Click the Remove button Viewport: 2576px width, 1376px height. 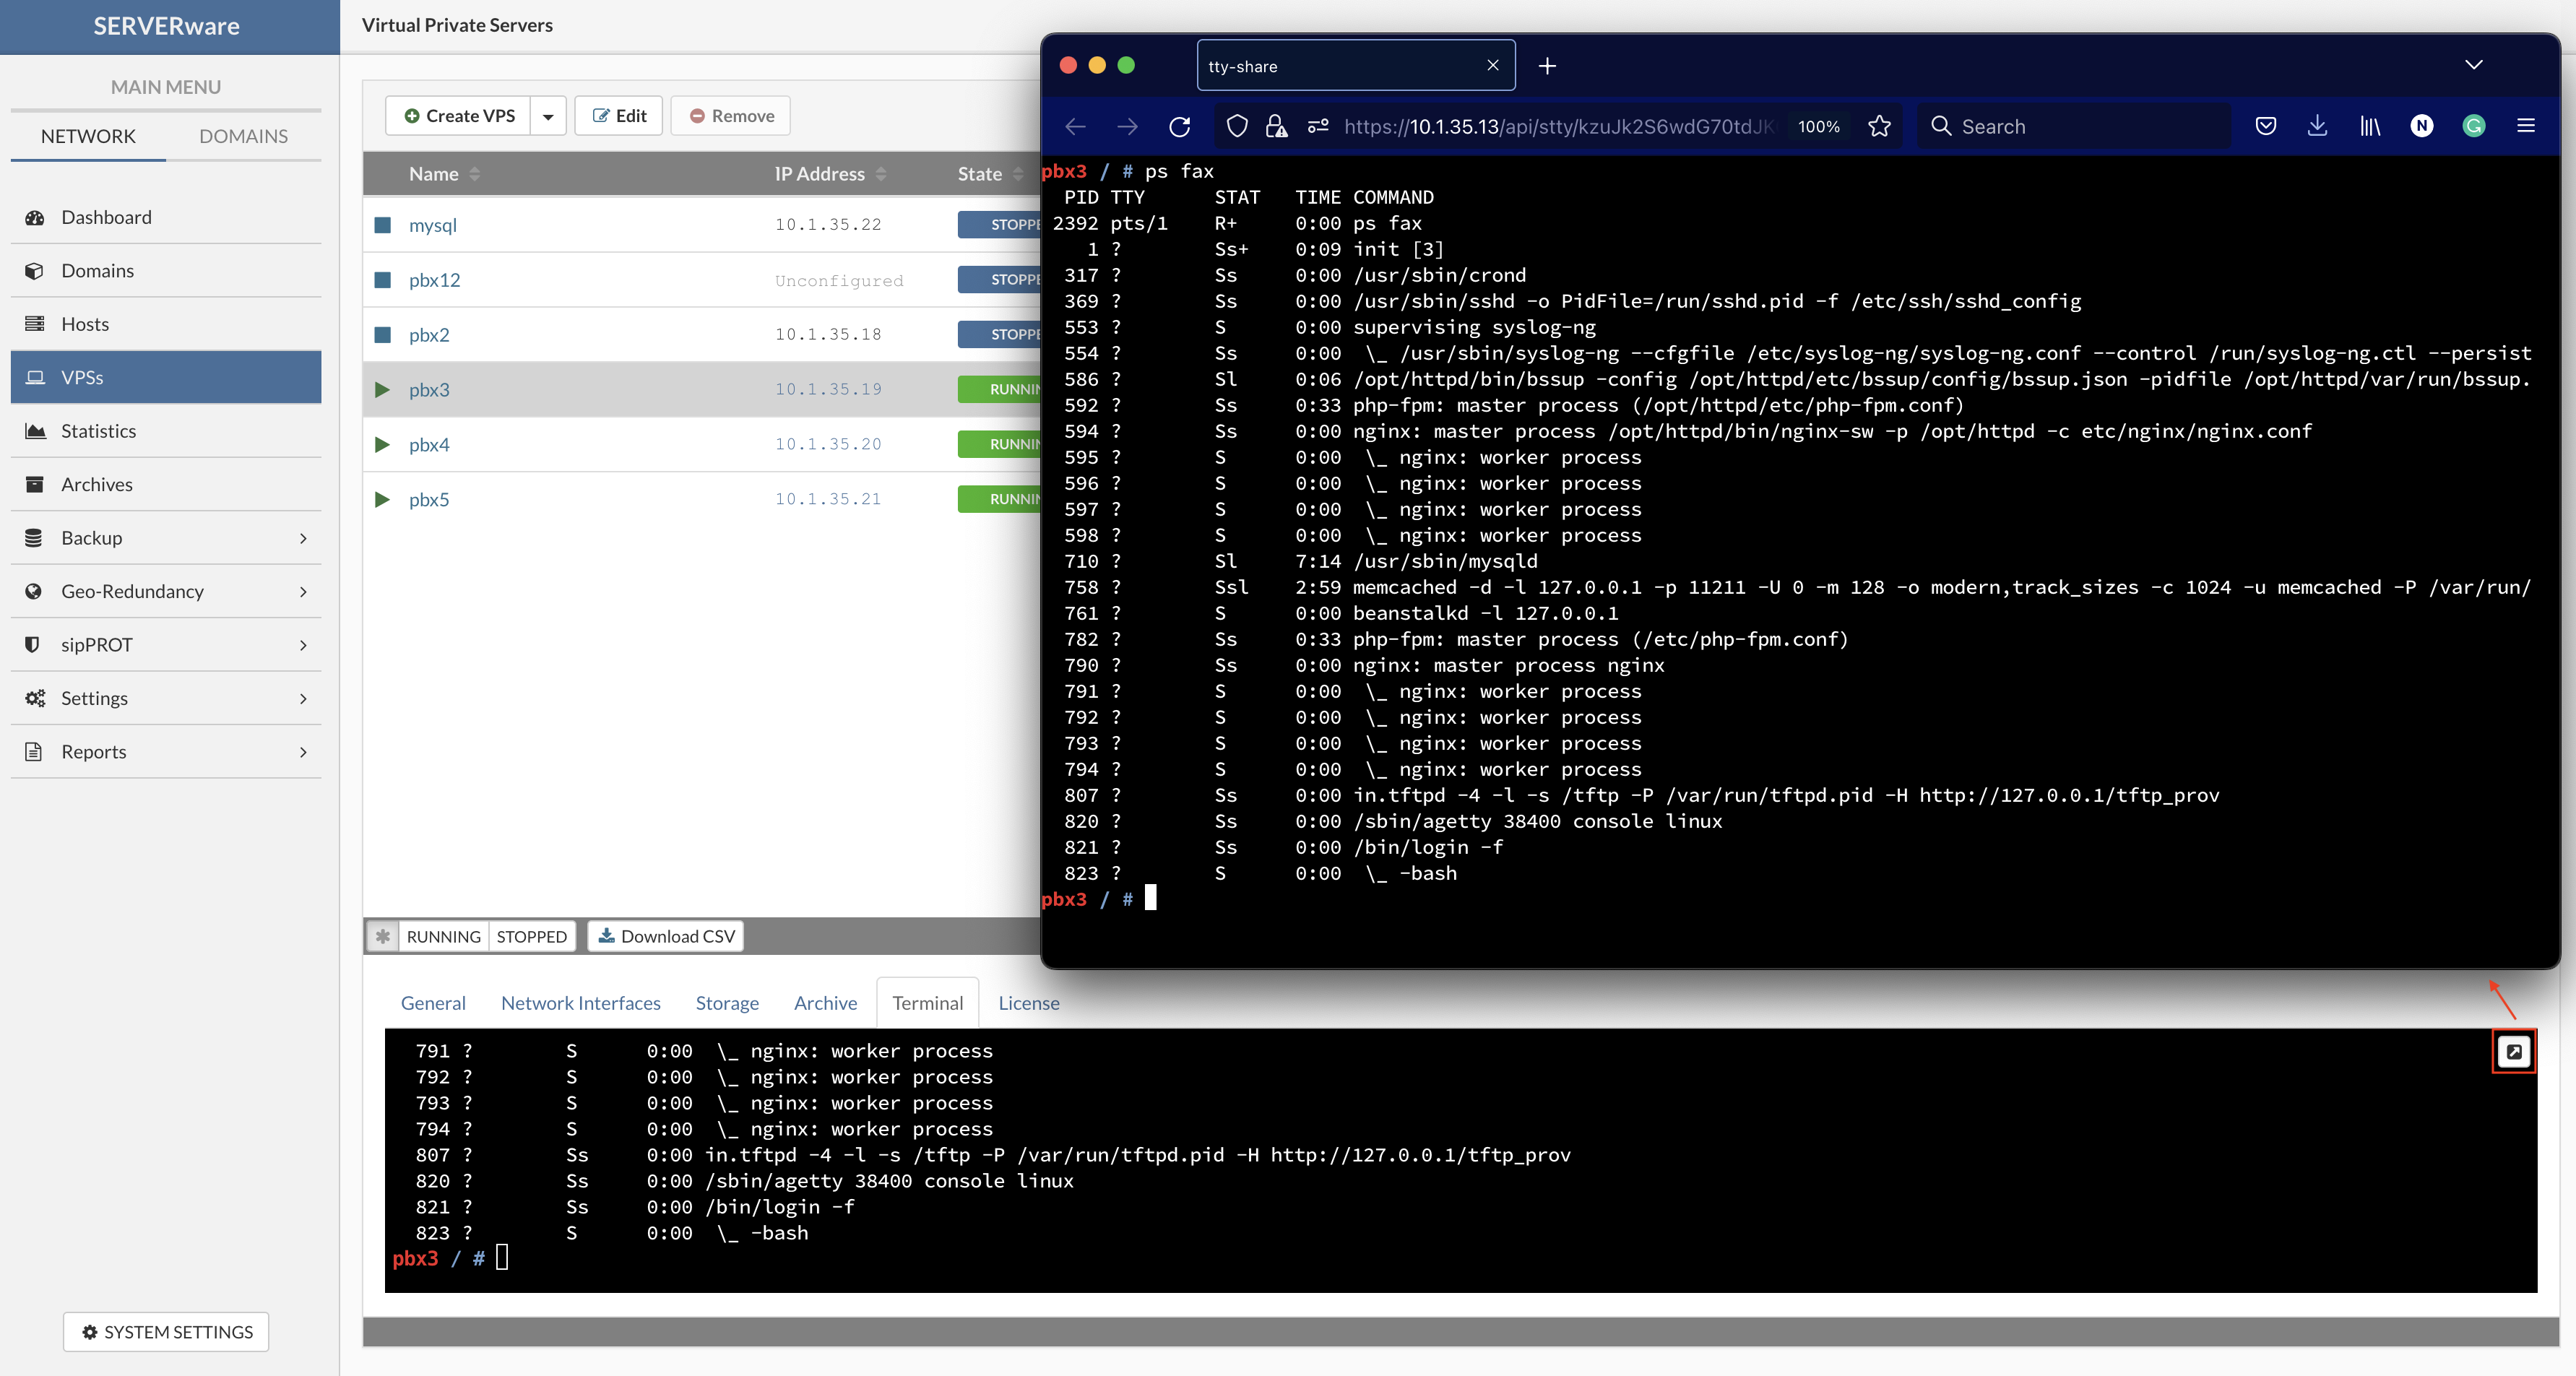[x=730, y=116]
